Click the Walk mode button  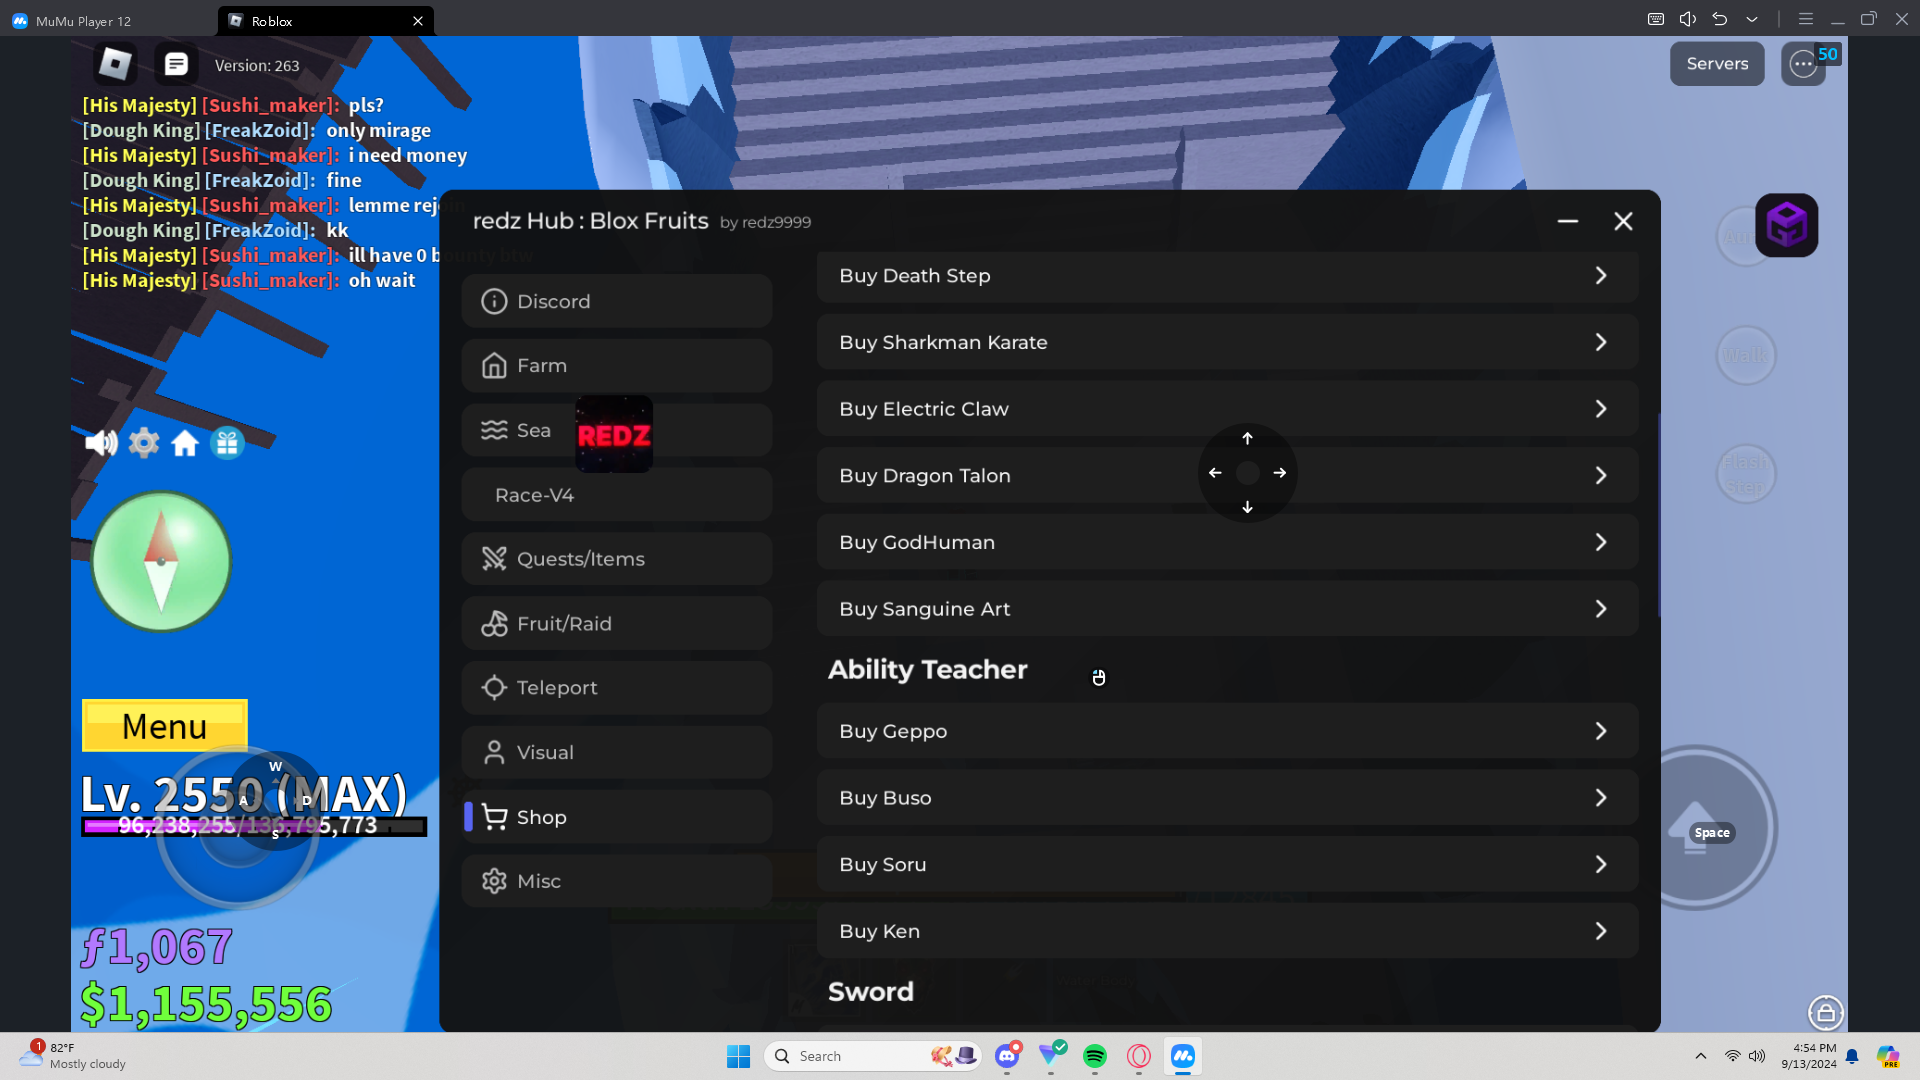[1746, 355]
